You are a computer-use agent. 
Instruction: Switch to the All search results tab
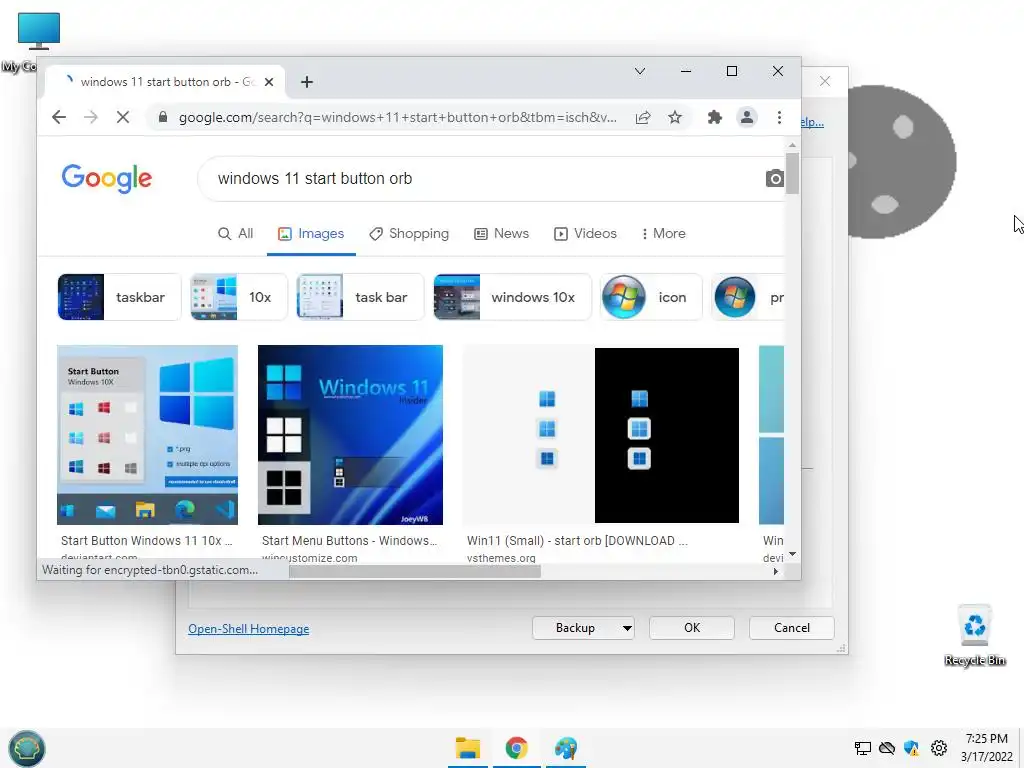click(236, 234)
